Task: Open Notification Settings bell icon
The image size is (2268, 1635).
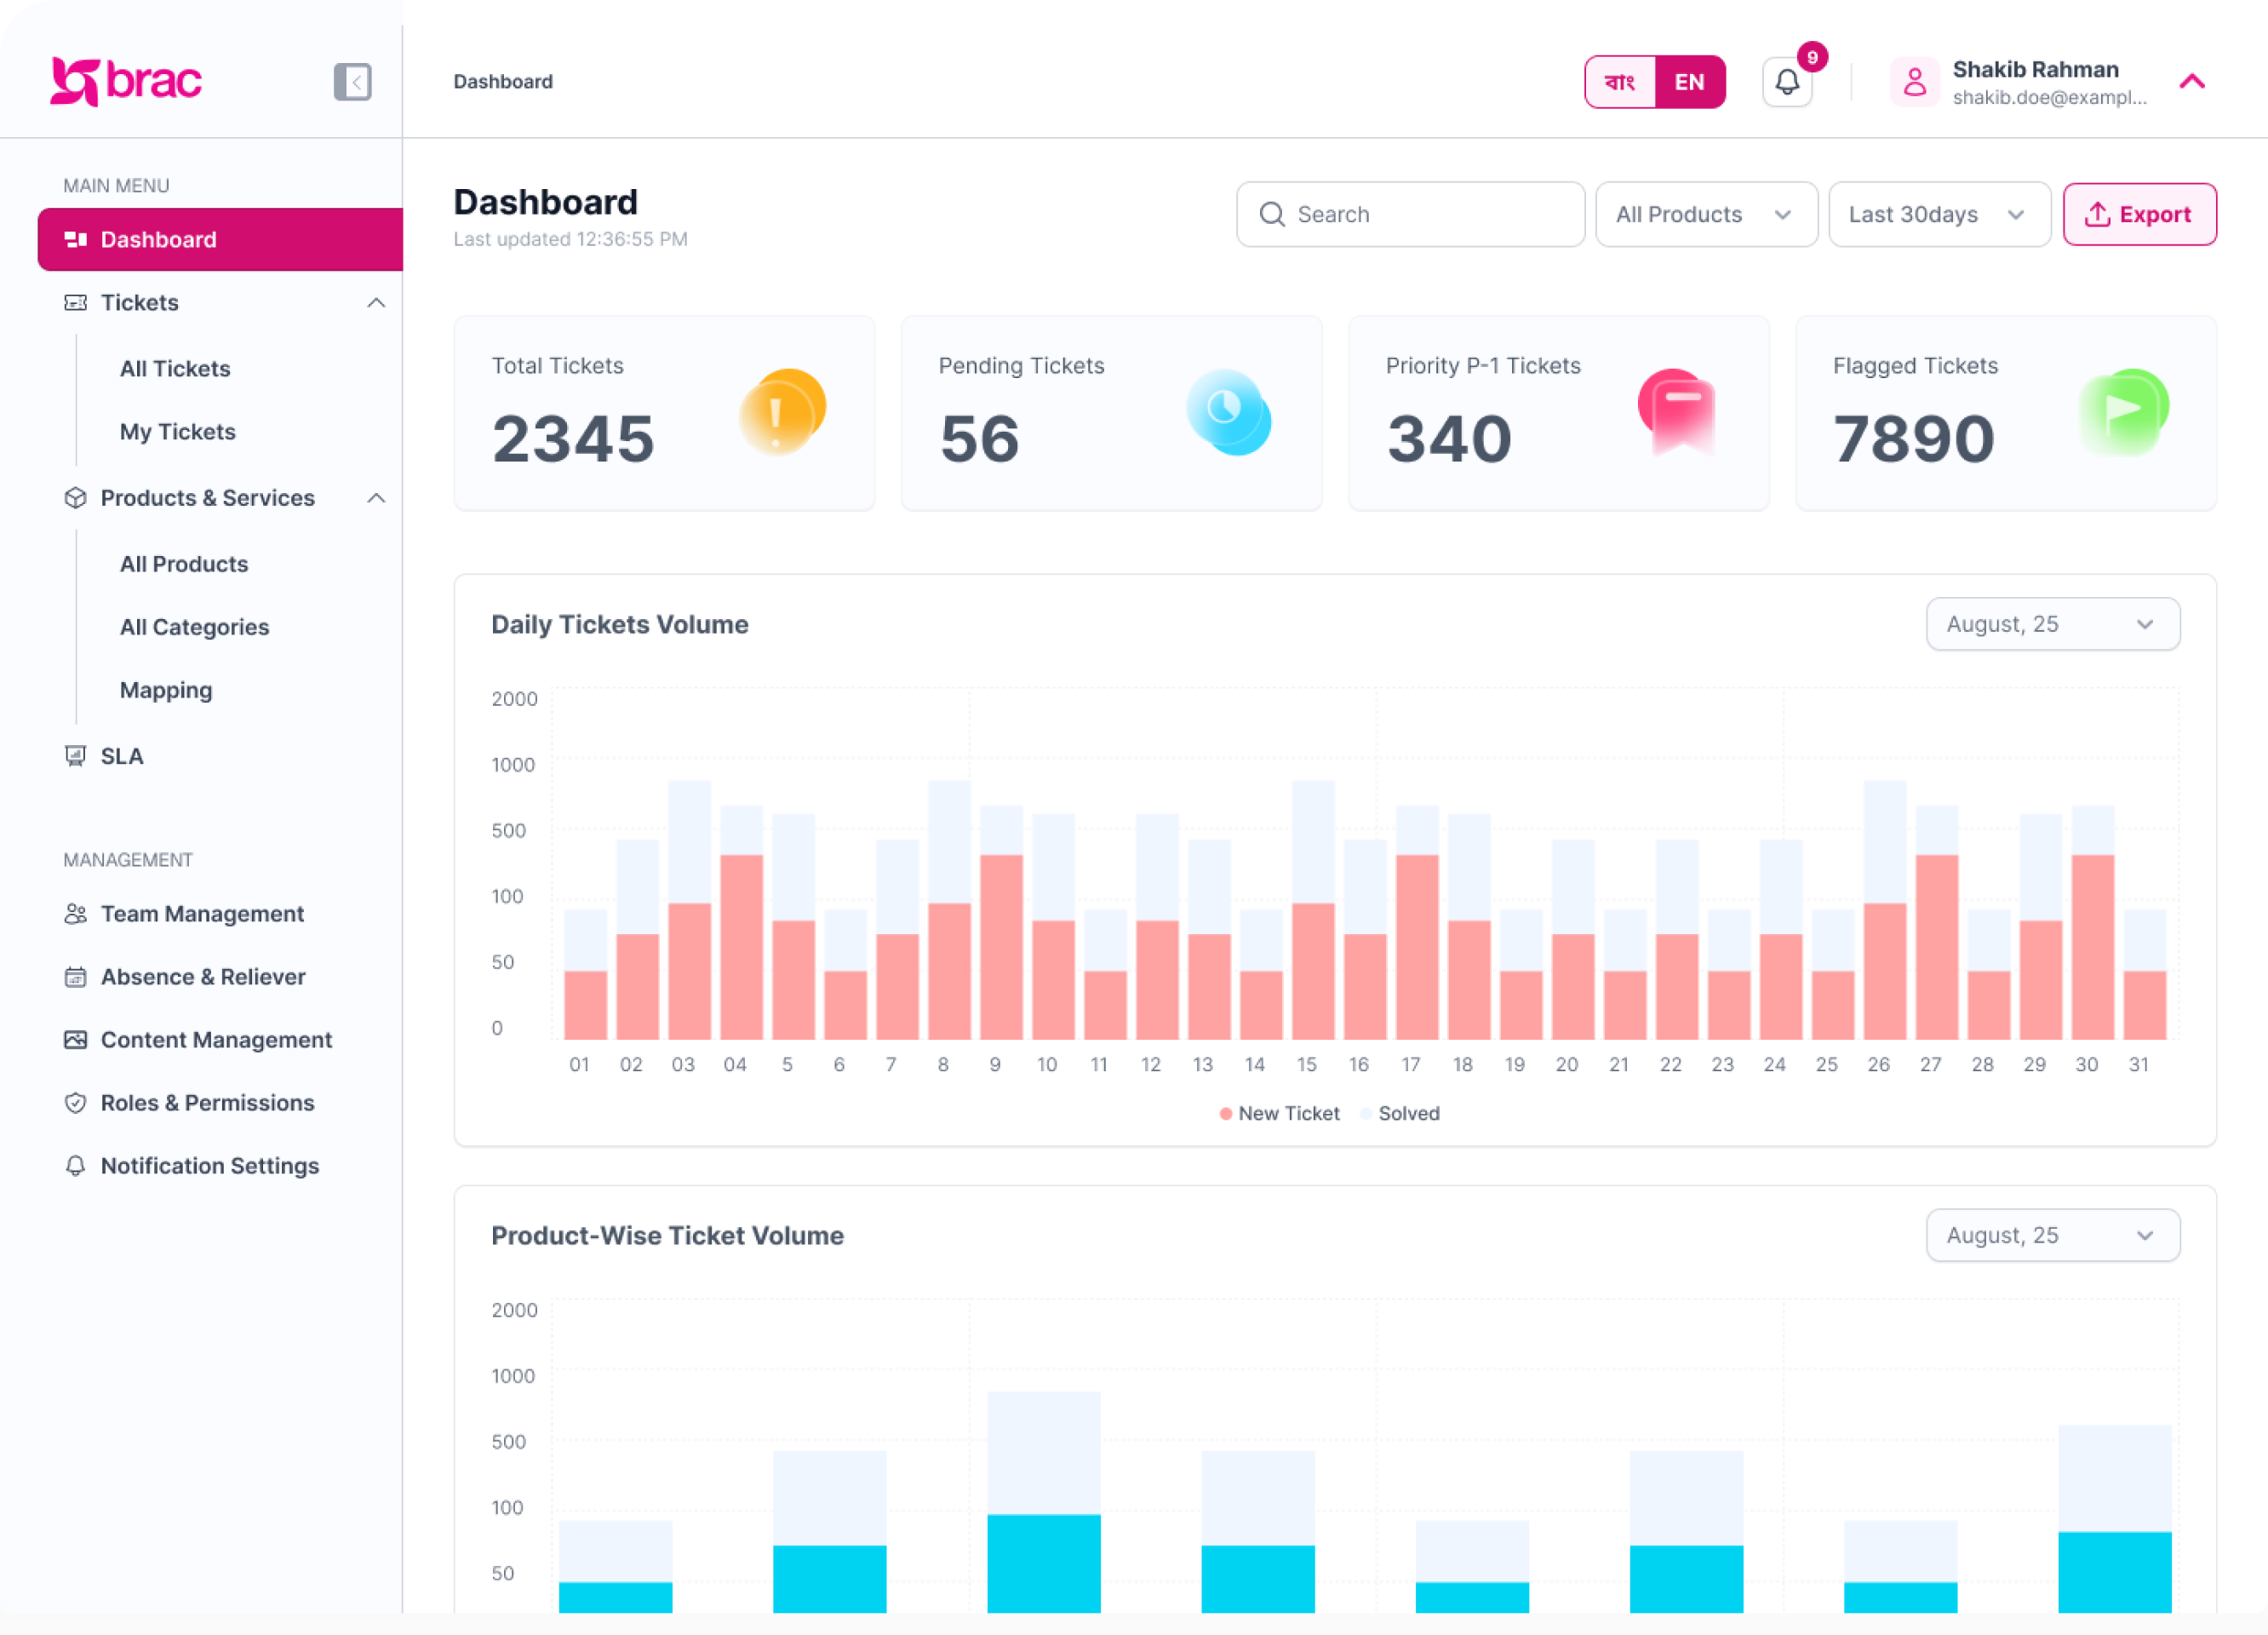Action: (x=76, y=1166)
